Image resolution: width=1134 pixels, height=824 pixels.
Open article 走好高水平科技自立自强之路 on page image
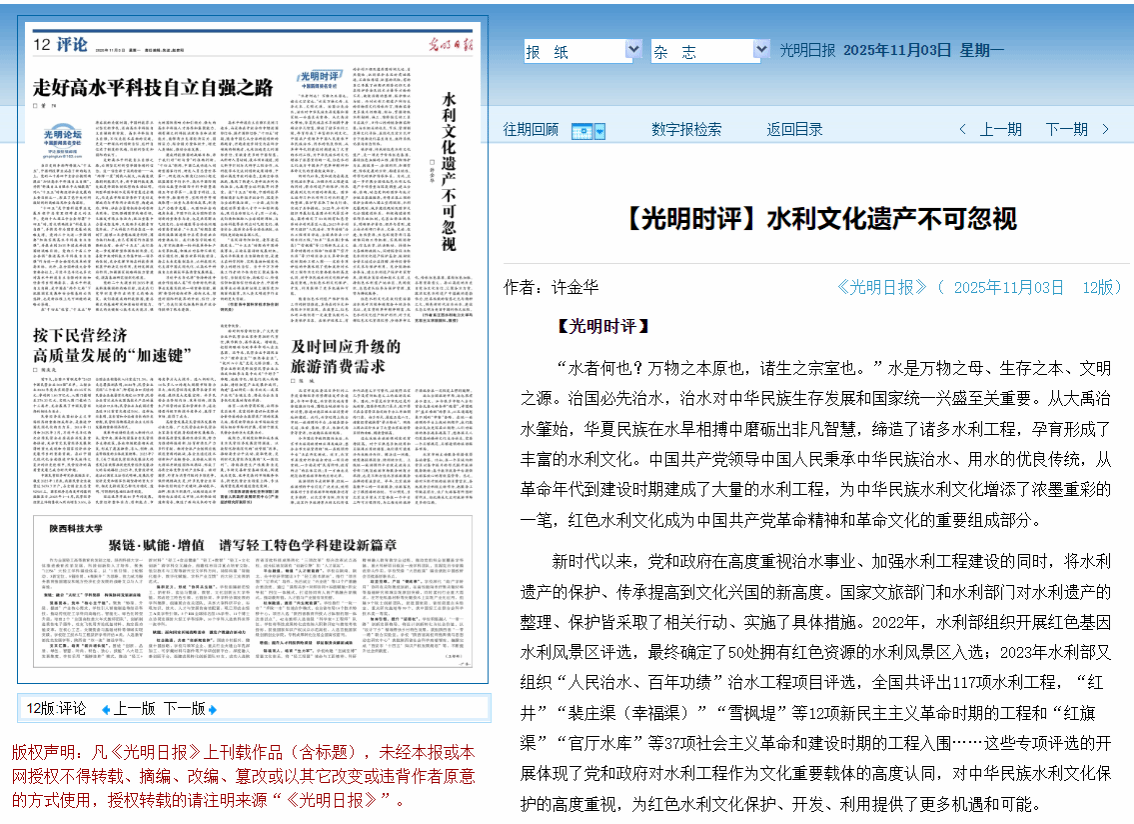pyautogui.click(x=153, y=87)
